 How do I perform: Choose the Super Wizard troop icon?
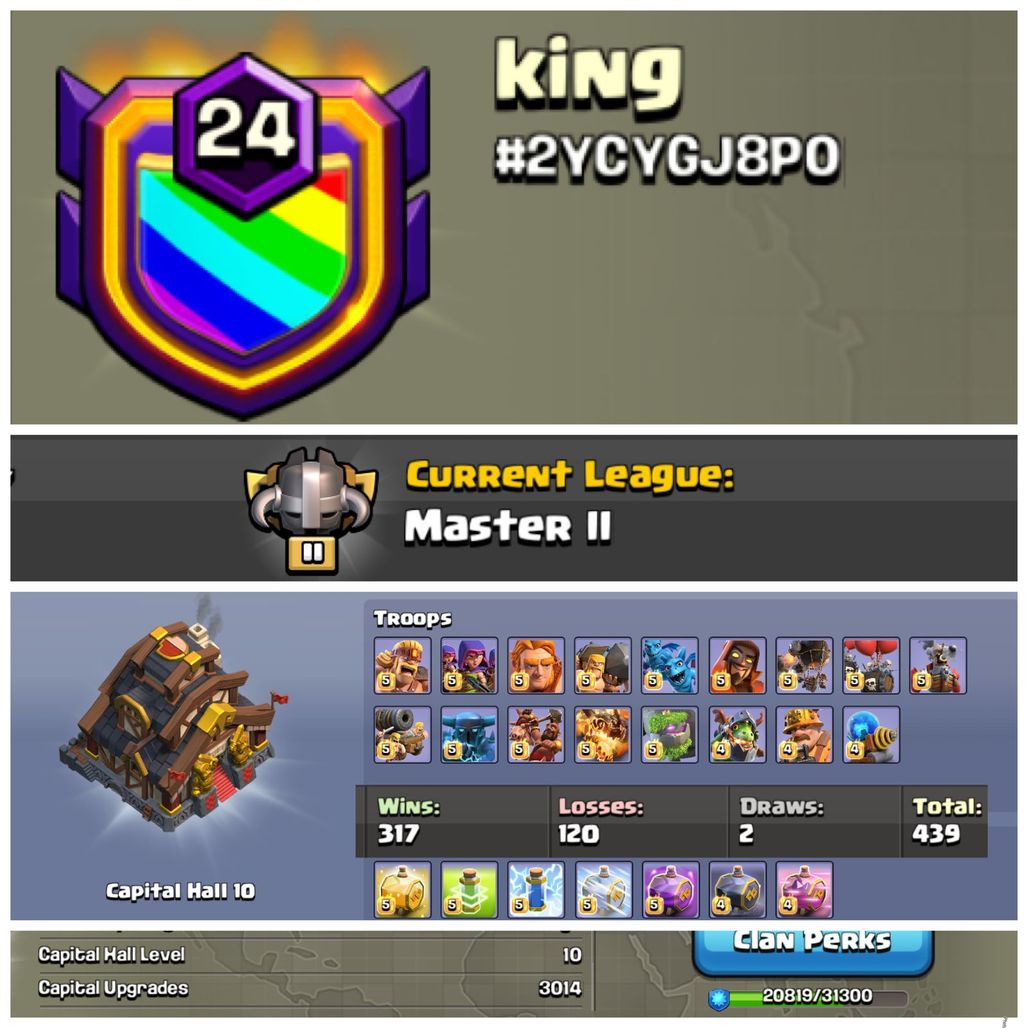(738, 665)
